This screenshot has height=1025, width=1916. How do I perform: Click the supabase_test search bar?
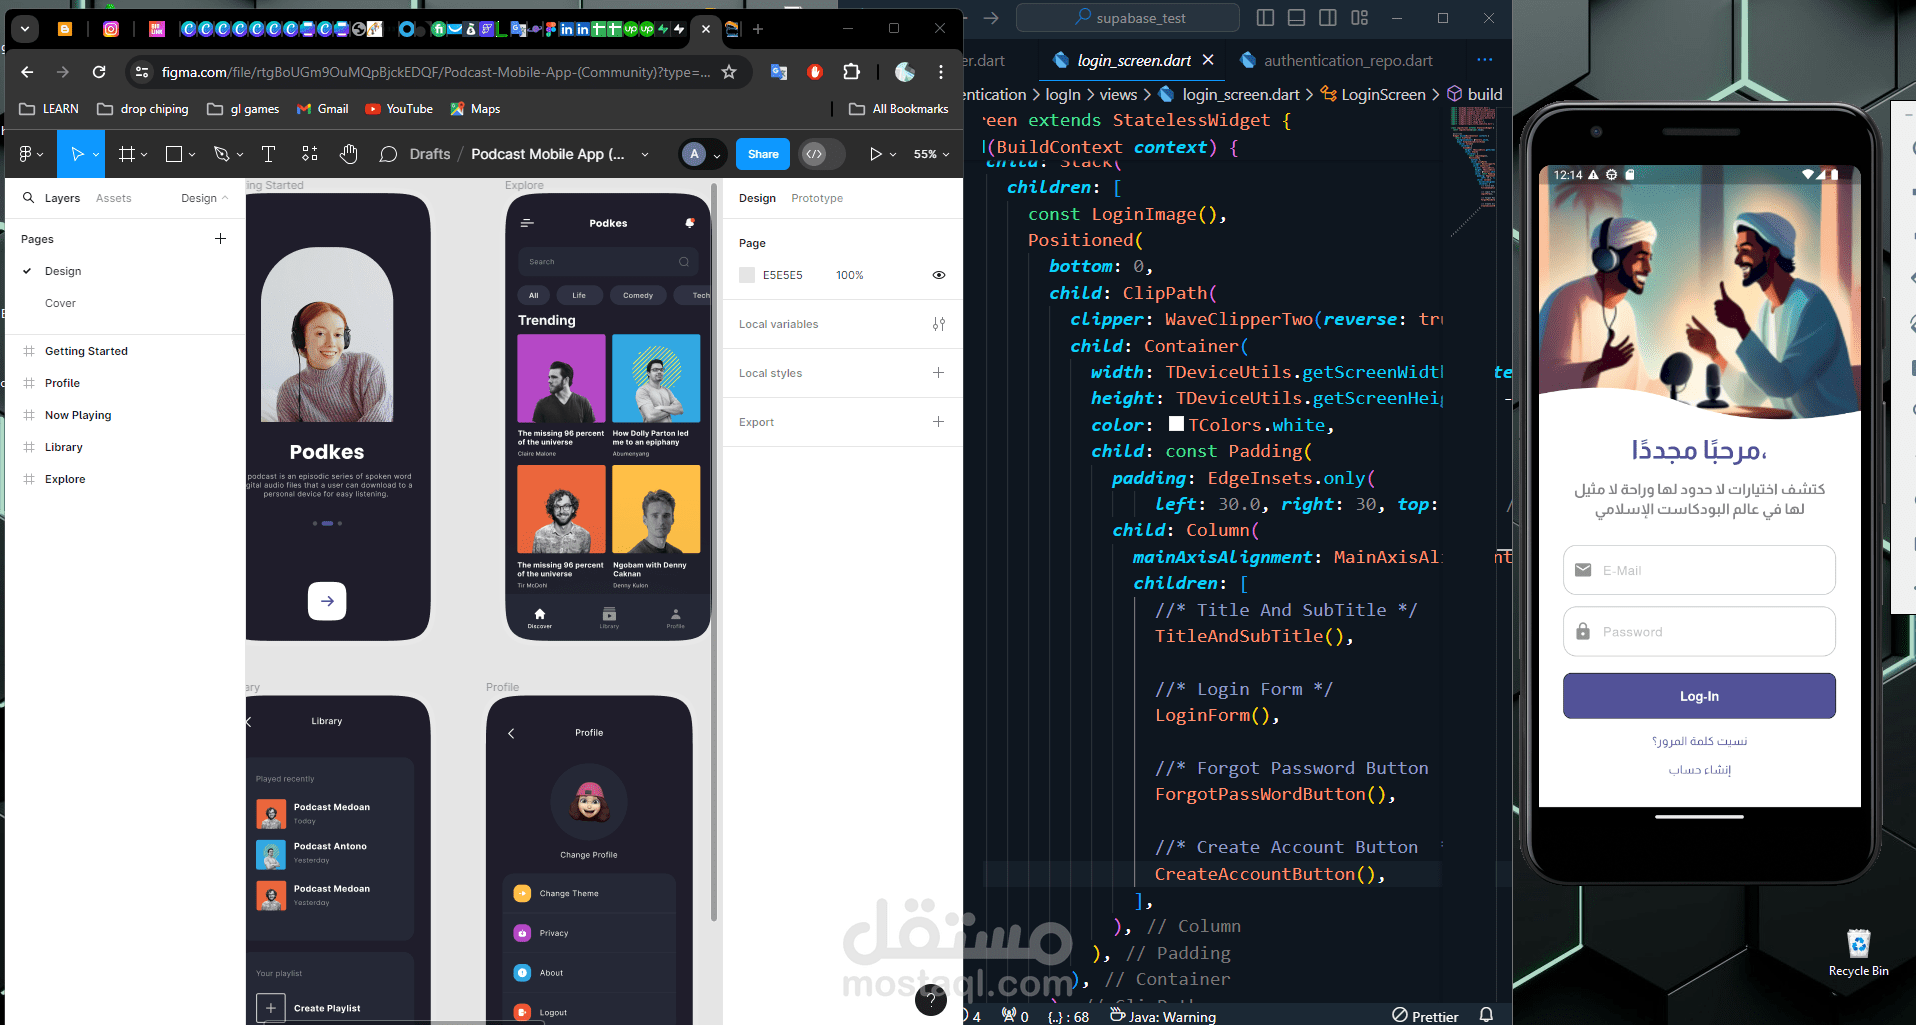point(1128,18)
